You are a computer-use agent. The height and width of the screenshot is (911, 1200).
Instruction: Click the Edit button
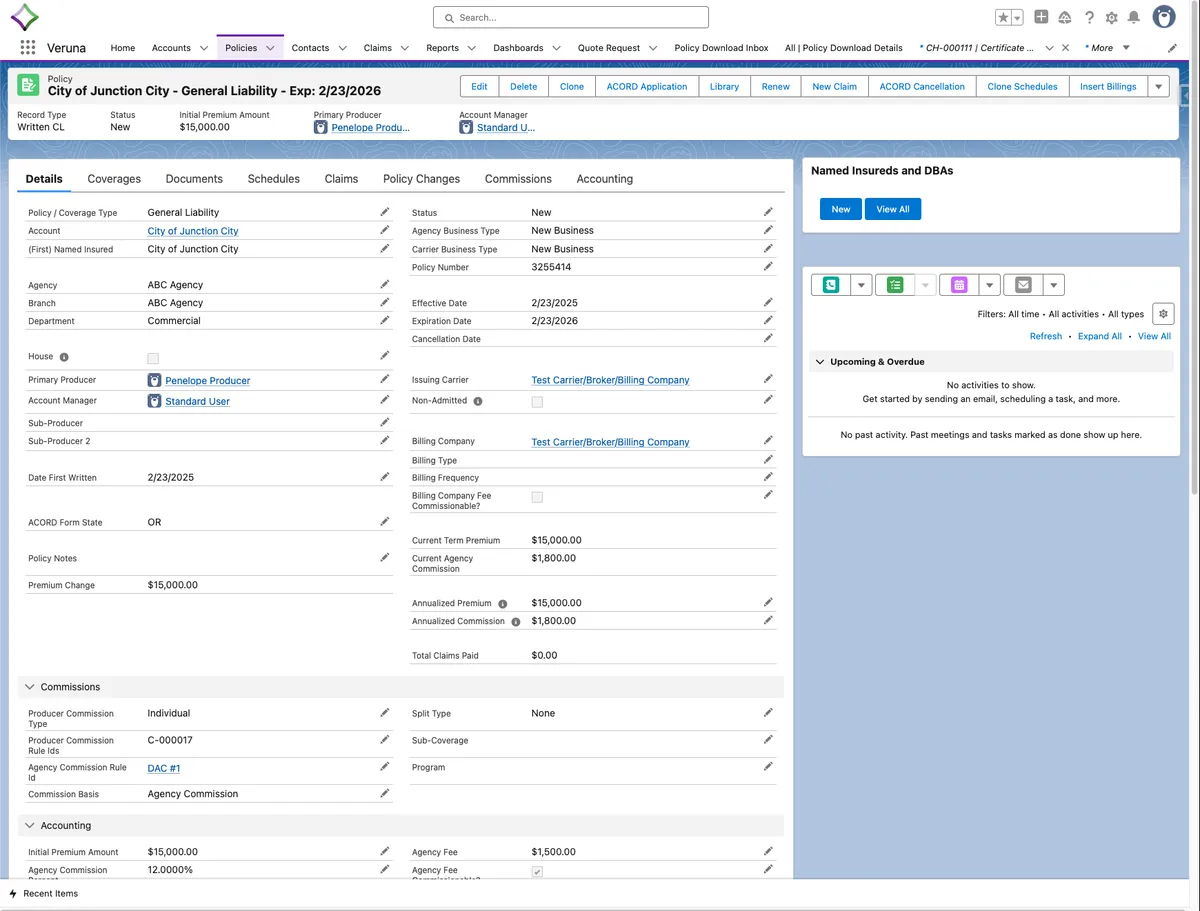pyautogui.click(x=479, y=87)
